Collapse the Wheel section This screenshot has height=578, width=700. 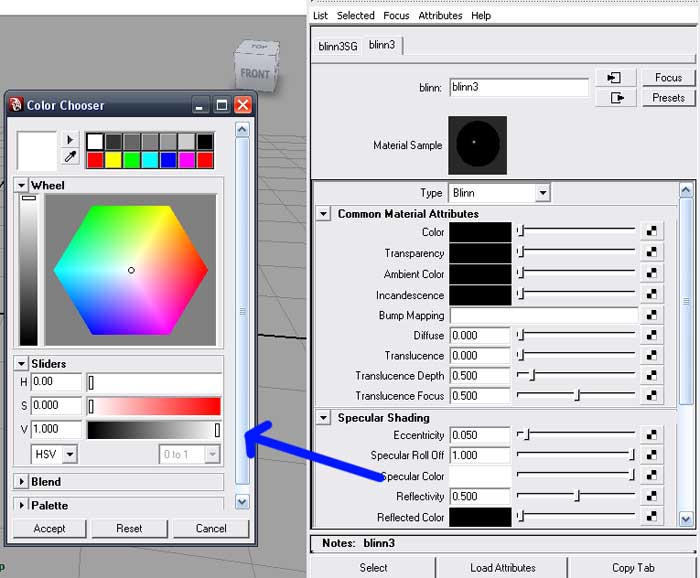coord(21,185)
